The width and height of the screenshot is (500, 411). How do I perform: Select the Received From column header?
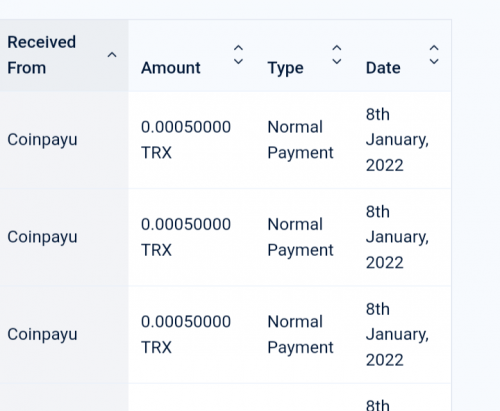coord(42,55)
